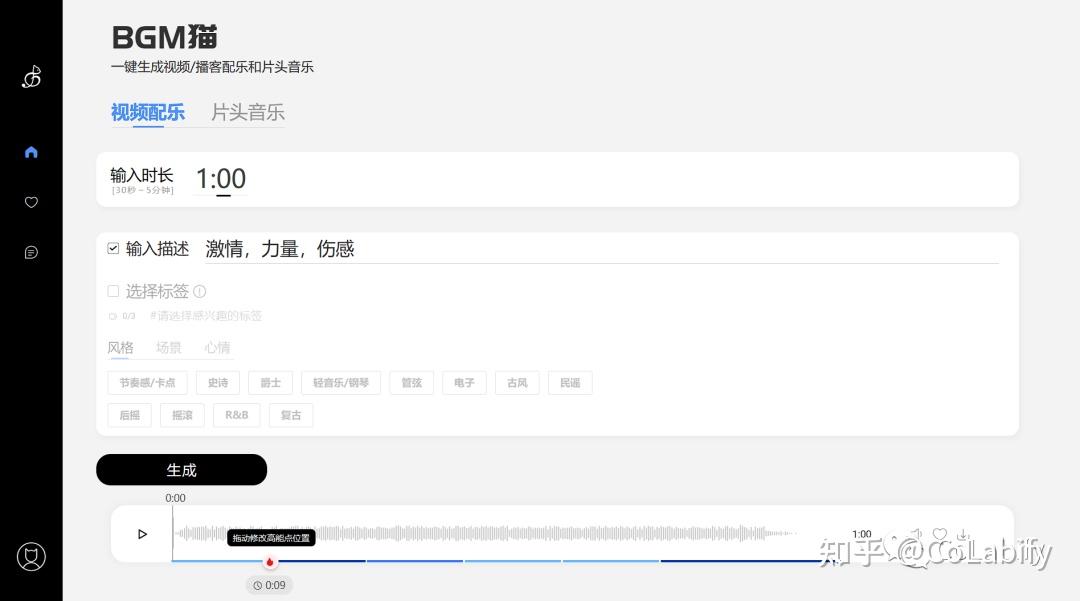Click the 1:00 duration input field
1080x601 pixels.
tap(221, 178)
